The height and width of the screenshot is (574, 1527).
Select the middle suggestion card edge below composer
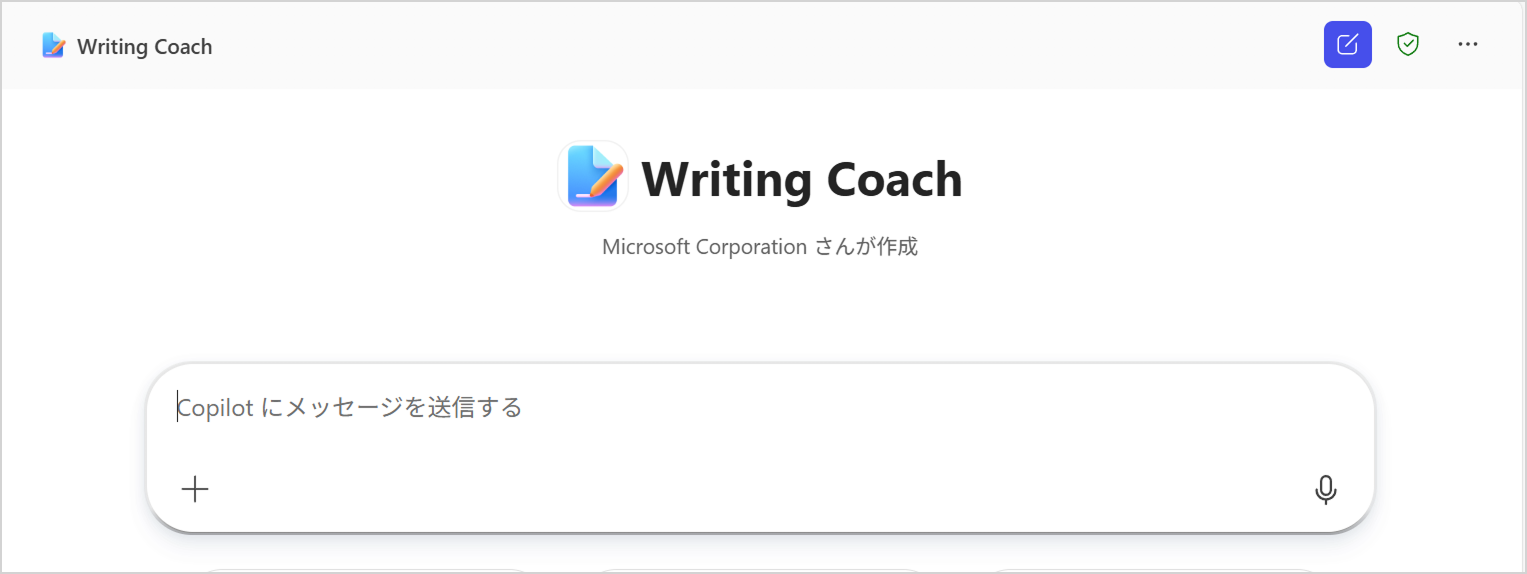coord(760,570)
